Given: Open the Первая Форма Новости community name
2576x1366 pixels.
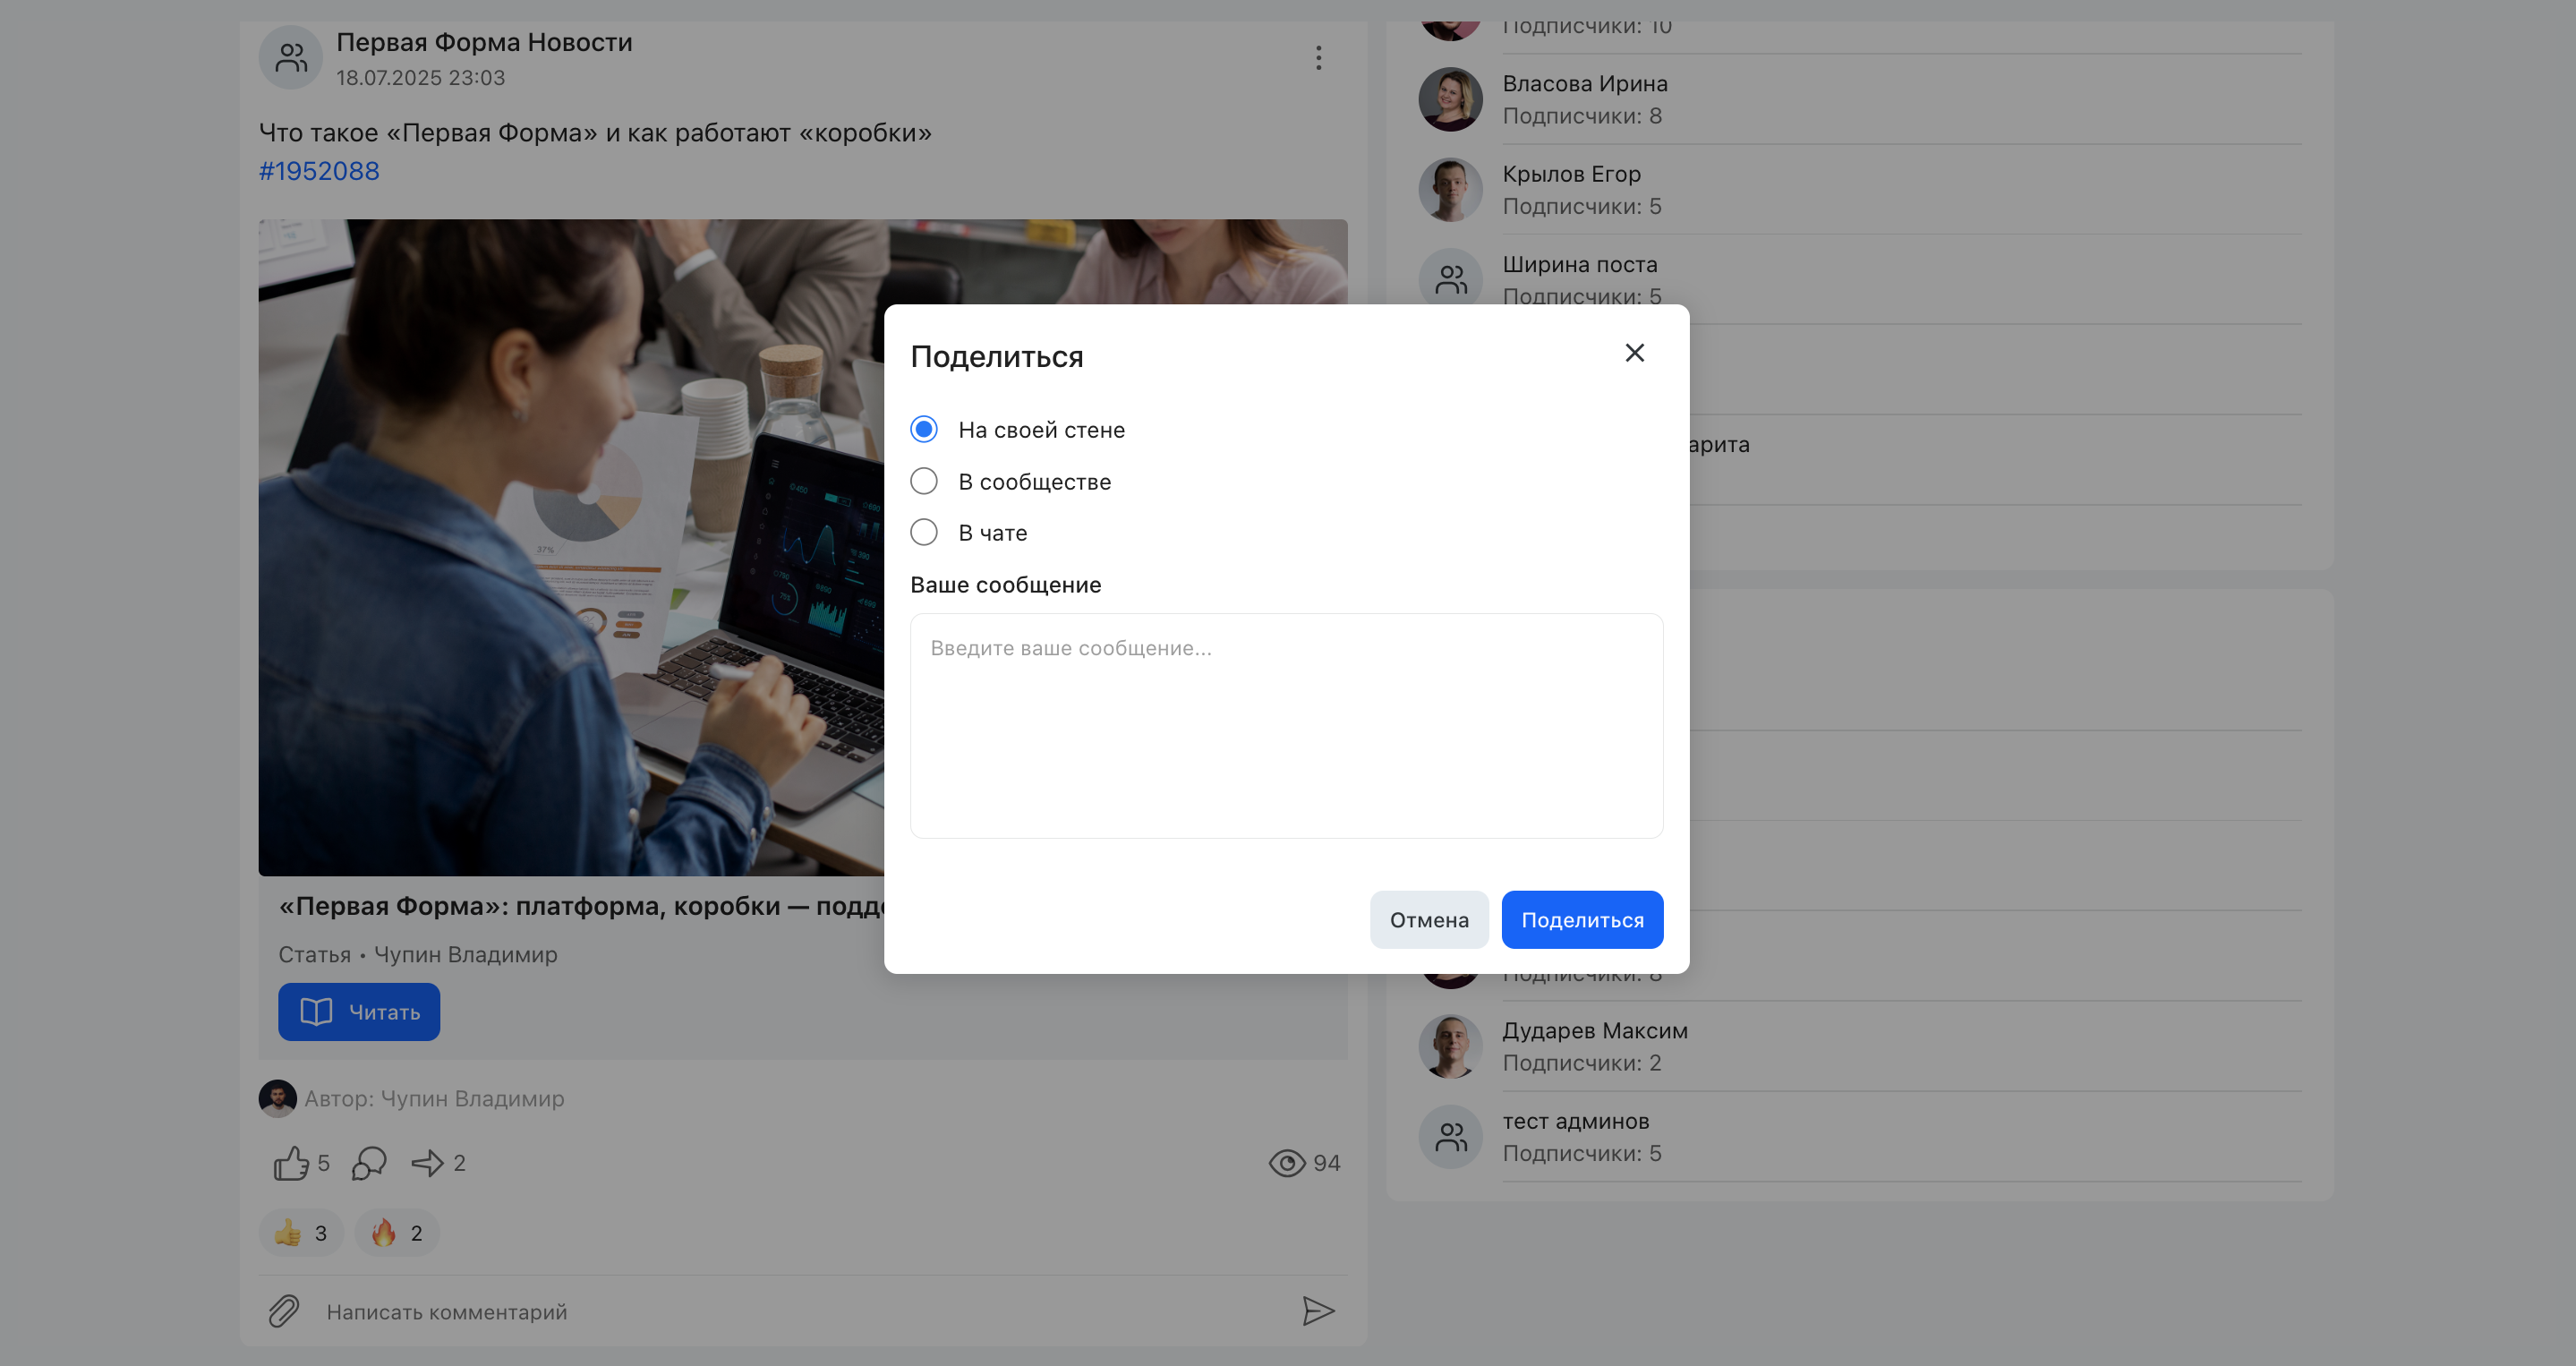Looking at the screenshot, I should [x=484, y=42].
